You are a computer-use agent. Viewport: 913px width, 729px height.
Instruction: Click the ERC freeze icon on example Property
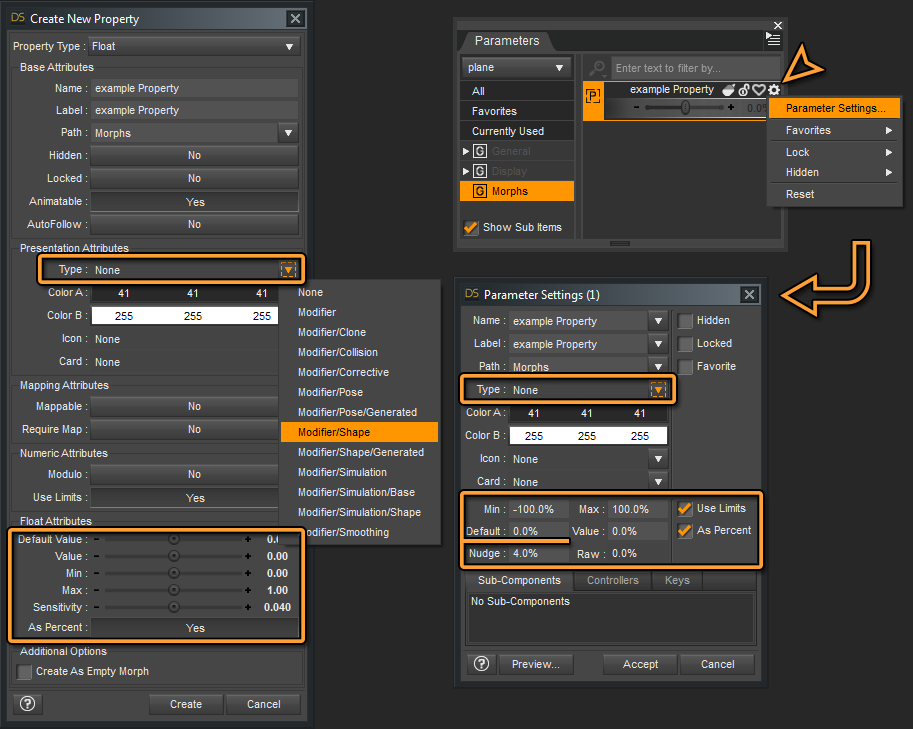(729, 90)
